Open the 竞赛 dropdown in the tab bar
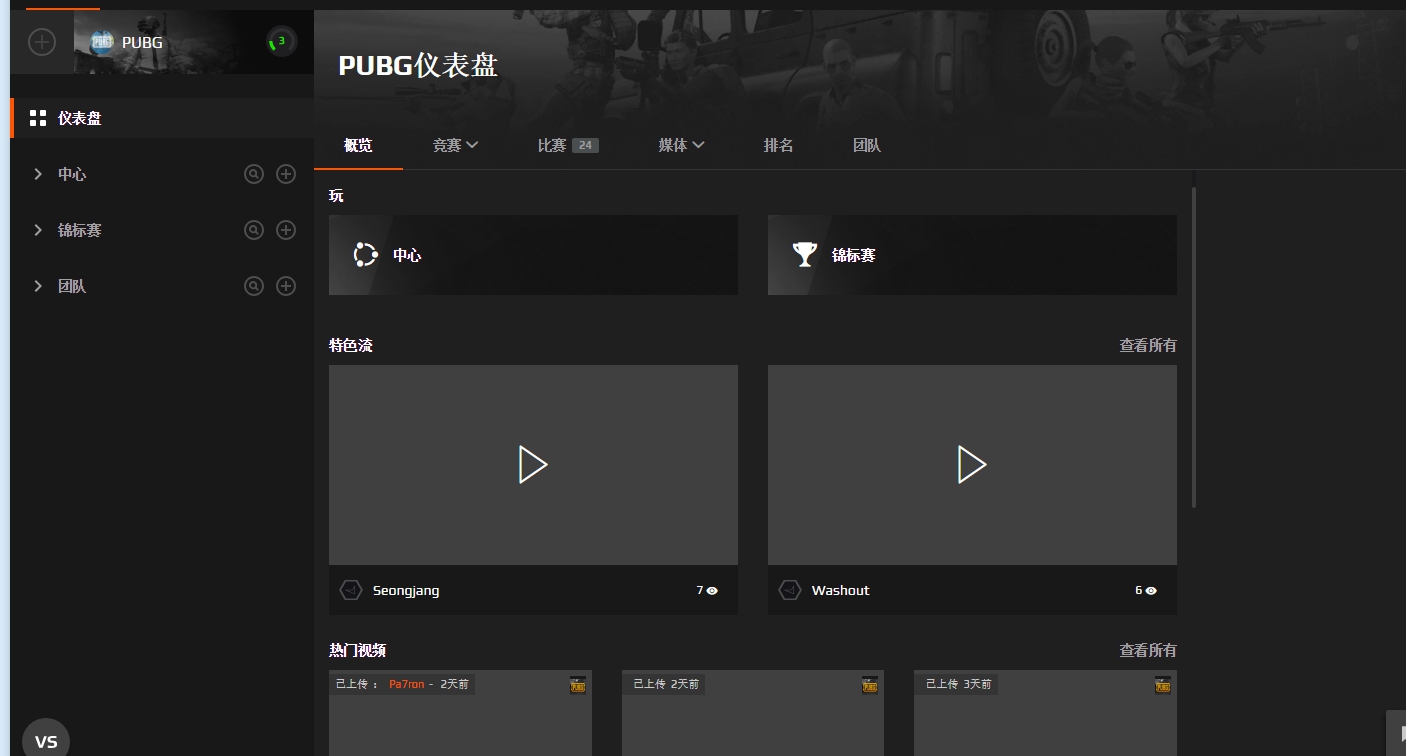1406x756 pixels. (455, 145)
